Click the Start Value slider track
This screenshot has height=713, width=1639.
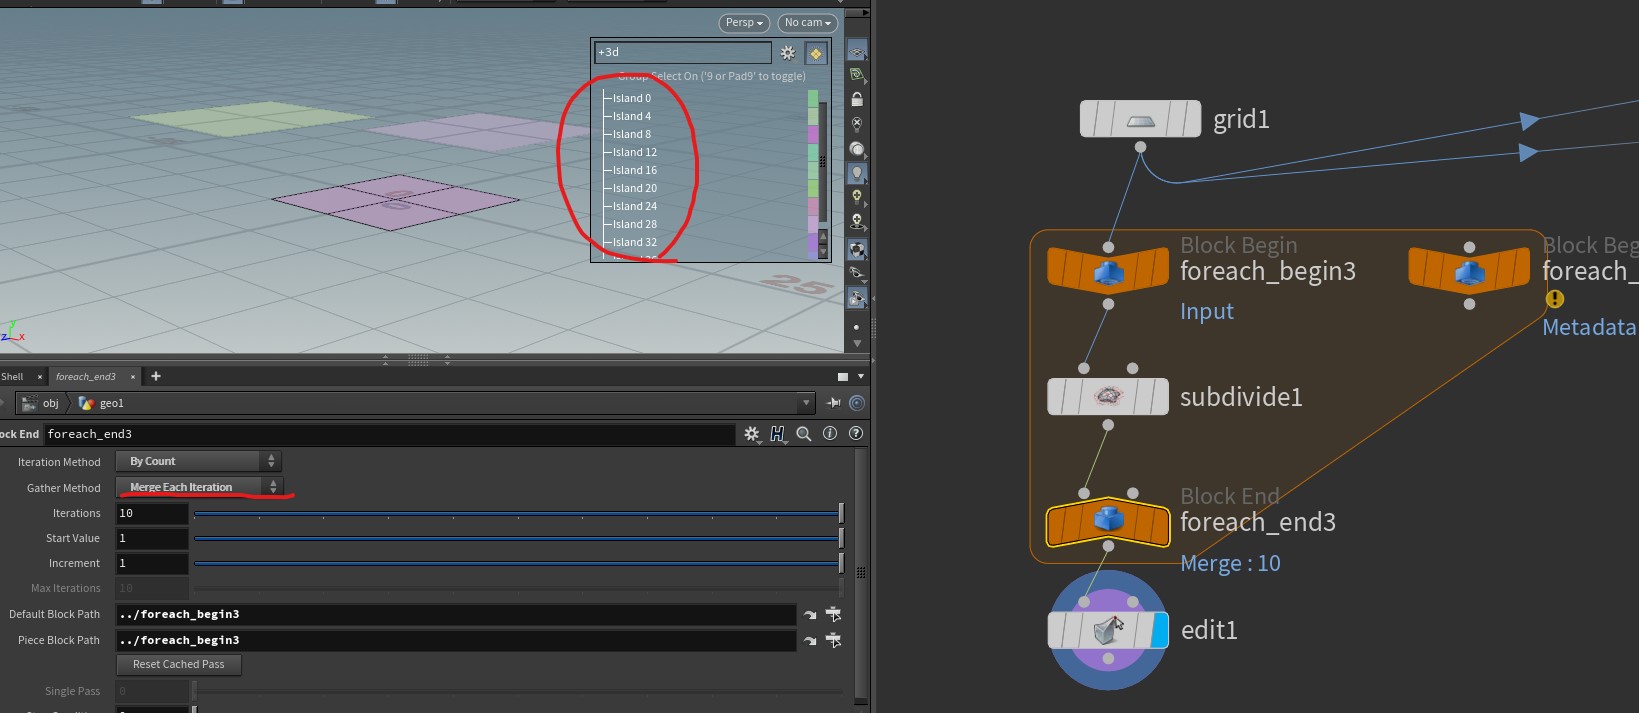[518, 538]
